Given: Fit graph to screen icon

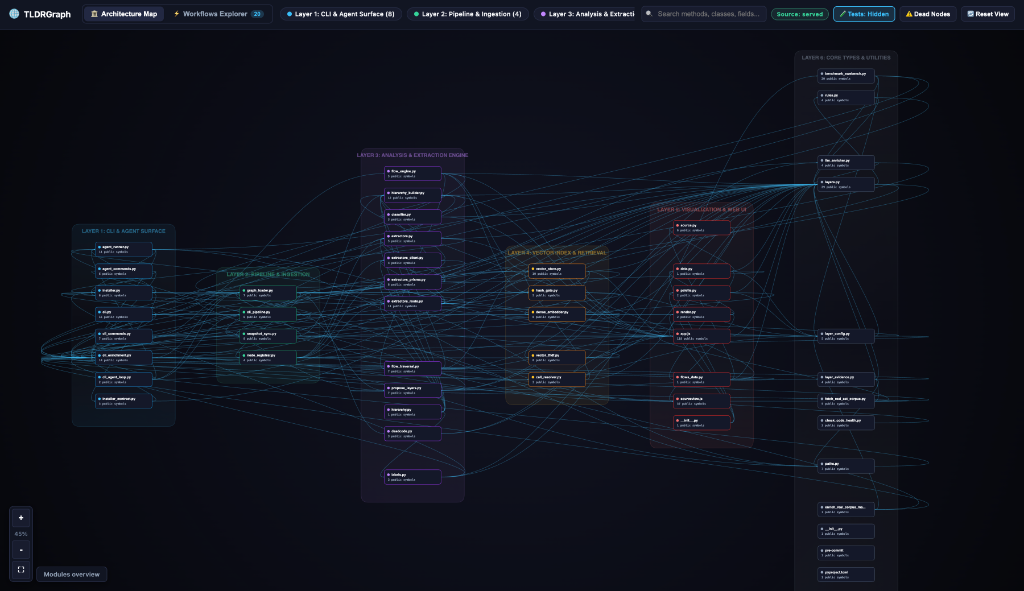Looking at the screenshot, I should tap(21, 569).
